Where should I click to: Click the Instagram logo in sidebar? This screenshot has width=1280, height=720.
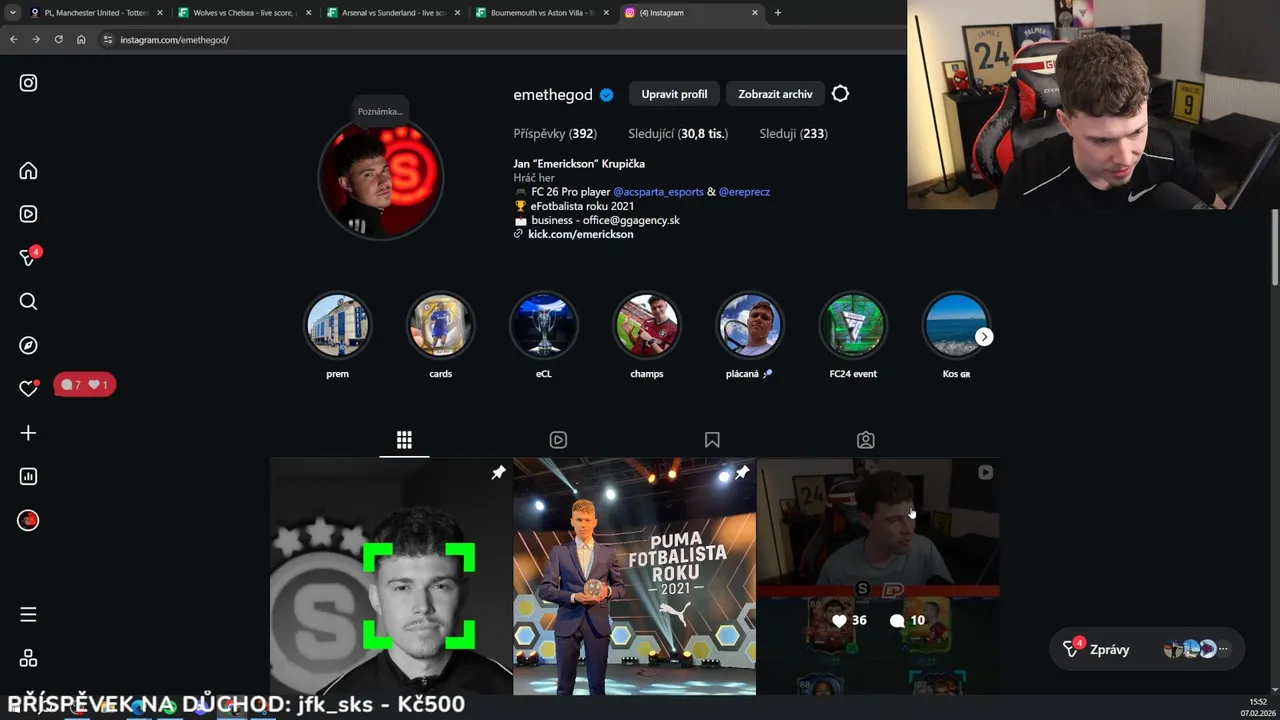pos(28,83)
